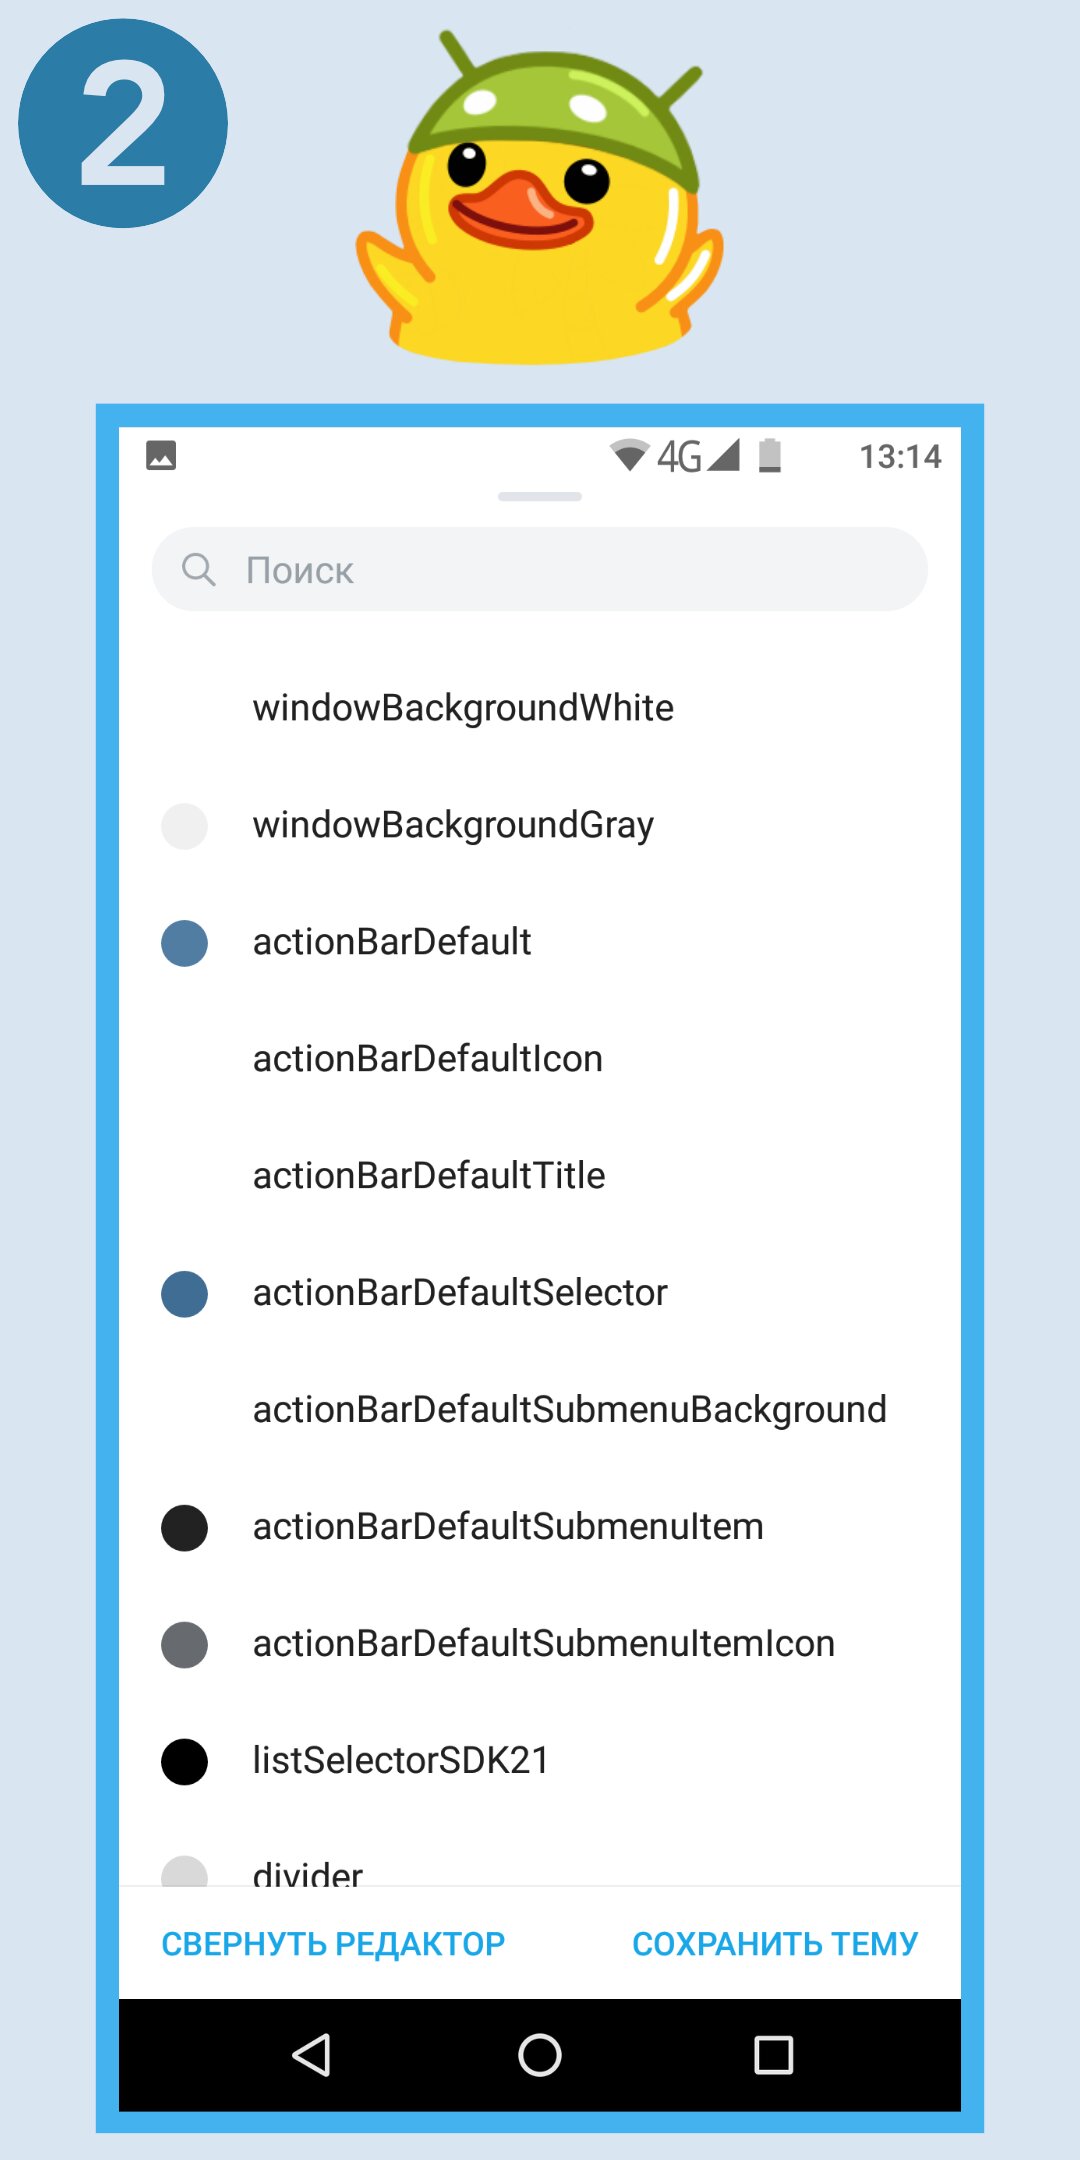Image resolution: width=1080 pixels, height=2160 pixels.
Task: Tap the Android back navigation icon
Action: click(311, 2055)
